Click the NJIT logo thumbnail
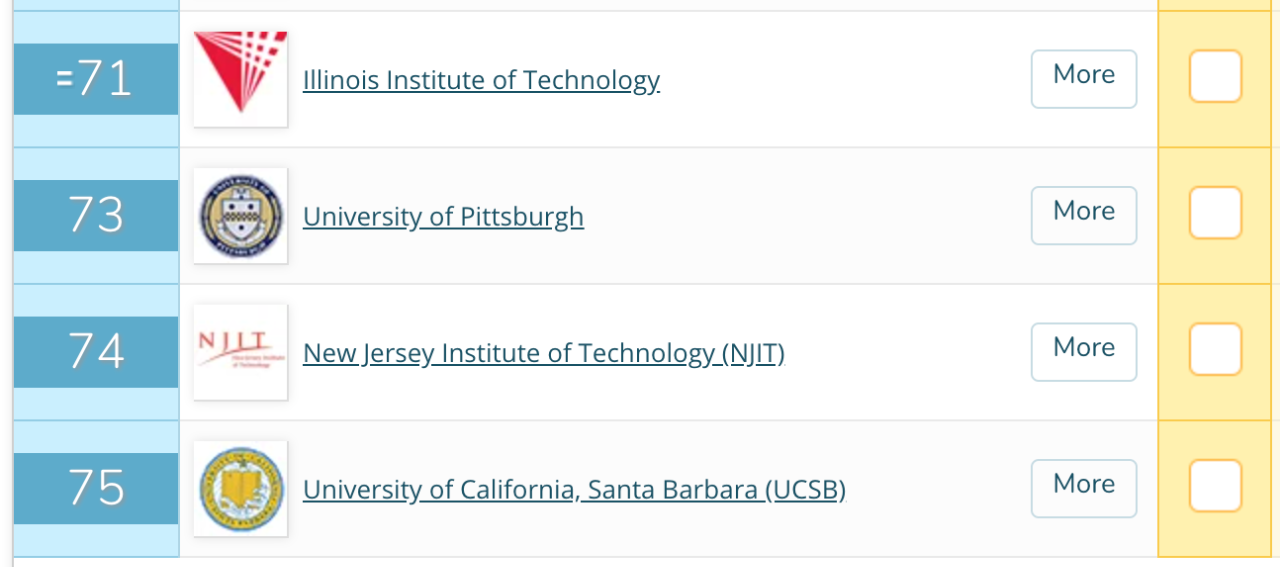This screenshot has width=1280, height=567. click(x=240, y=352)
